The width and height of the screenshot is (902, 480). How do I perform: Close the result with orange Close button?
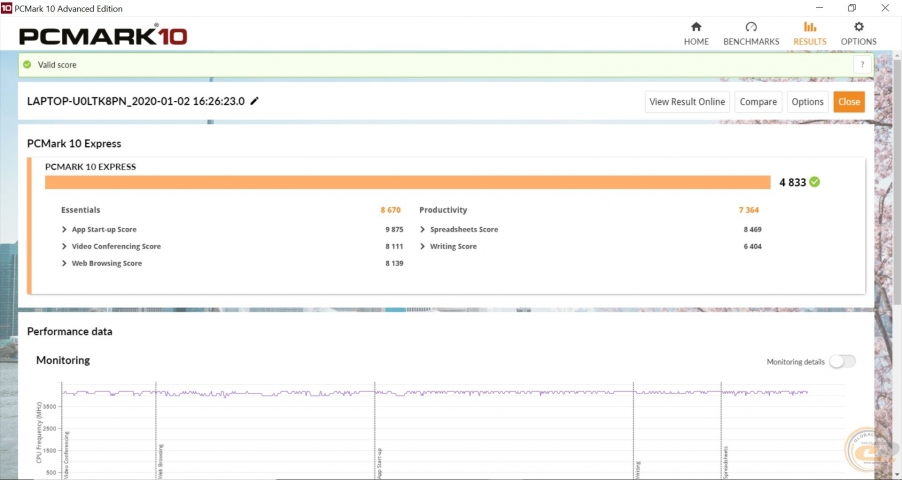click(x=849, y=102)
